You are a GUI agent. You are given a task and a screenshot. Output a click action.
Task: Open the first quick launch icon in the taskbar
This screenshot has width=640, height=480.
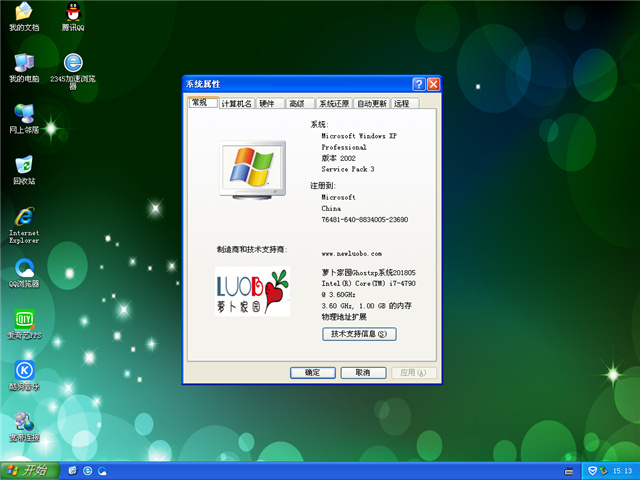click(x=73, y=471)
